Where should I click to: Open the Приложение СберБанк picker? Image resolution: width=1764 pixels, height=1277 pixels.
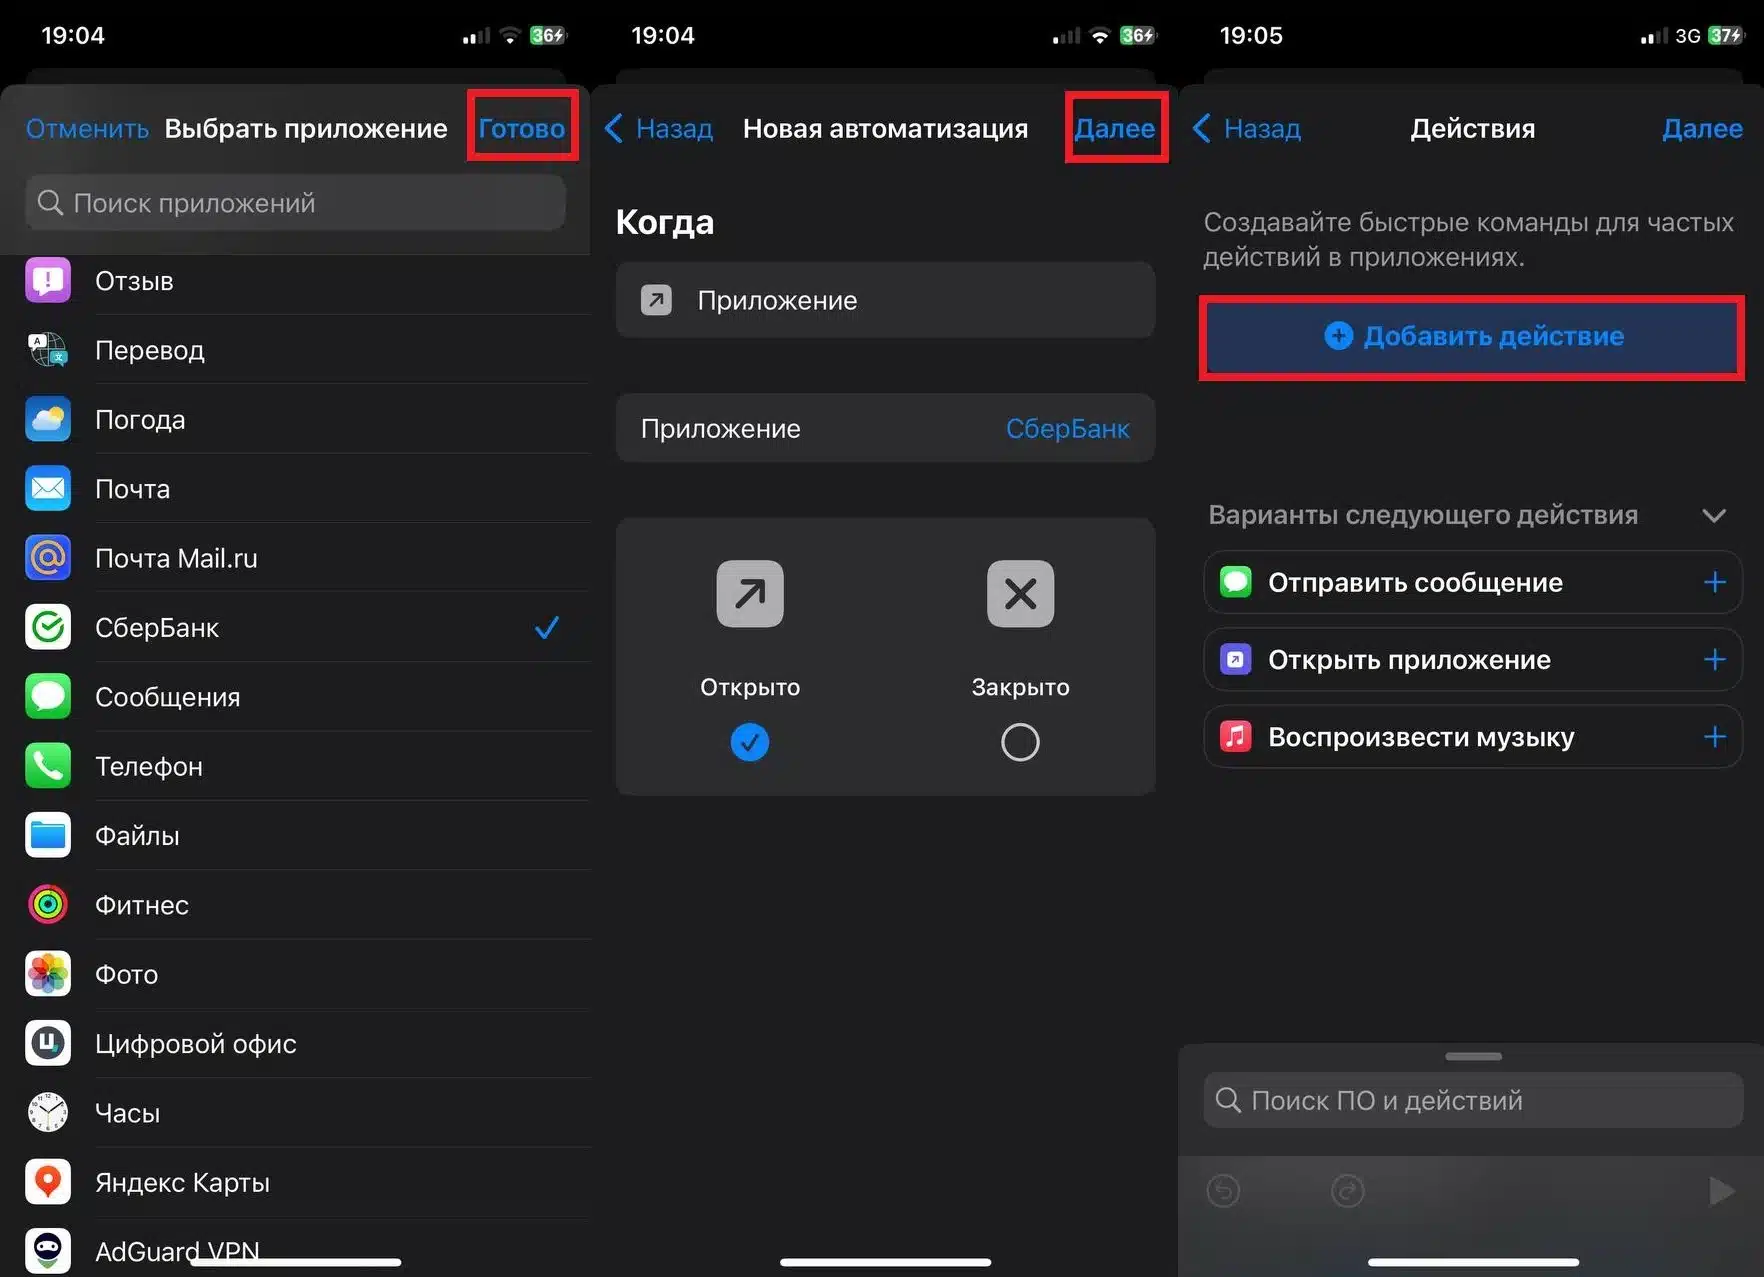tap(884, 428)
